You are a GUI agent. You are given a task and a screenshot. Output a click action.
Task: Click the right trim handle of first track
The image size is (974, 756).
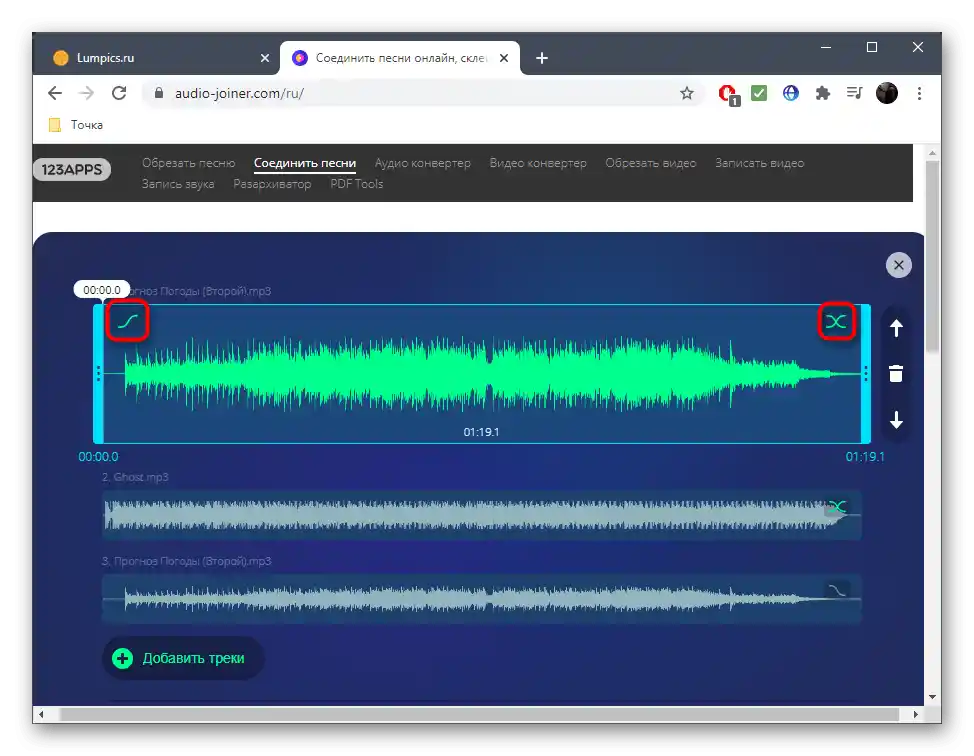[865, 373]
